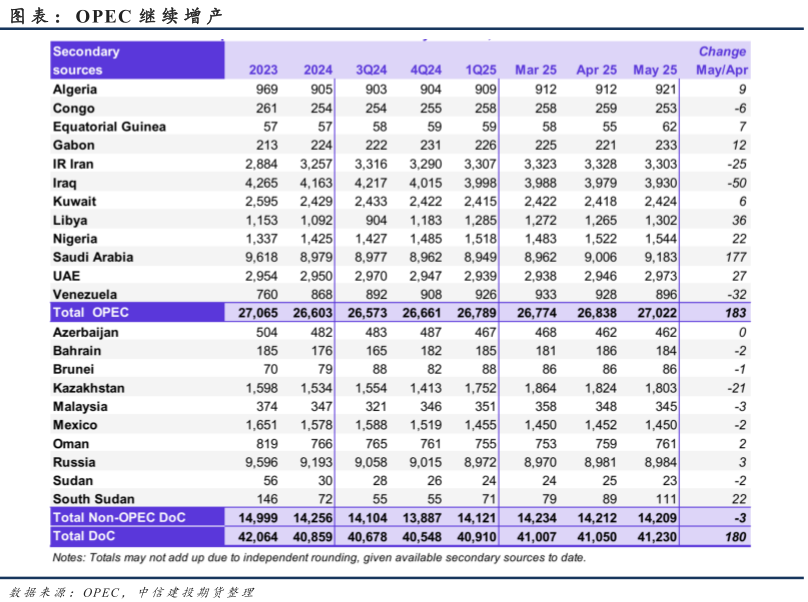Image resolution: width=808 pixels, height=602 pixels.
Task: Select Total DoC 2023 value "42,064"
Action: [x=258, y=537]
